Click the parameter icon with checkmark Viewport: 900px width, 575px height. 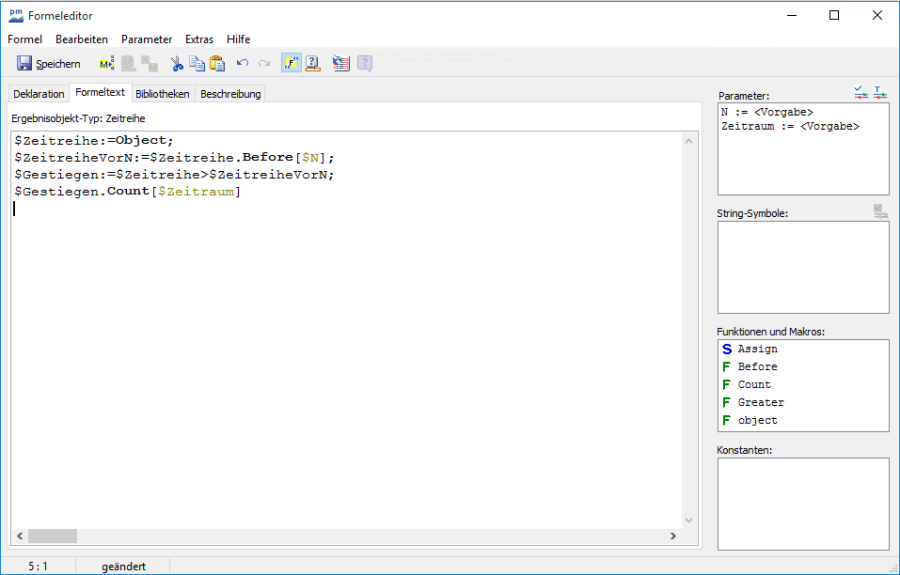(861, 93)
